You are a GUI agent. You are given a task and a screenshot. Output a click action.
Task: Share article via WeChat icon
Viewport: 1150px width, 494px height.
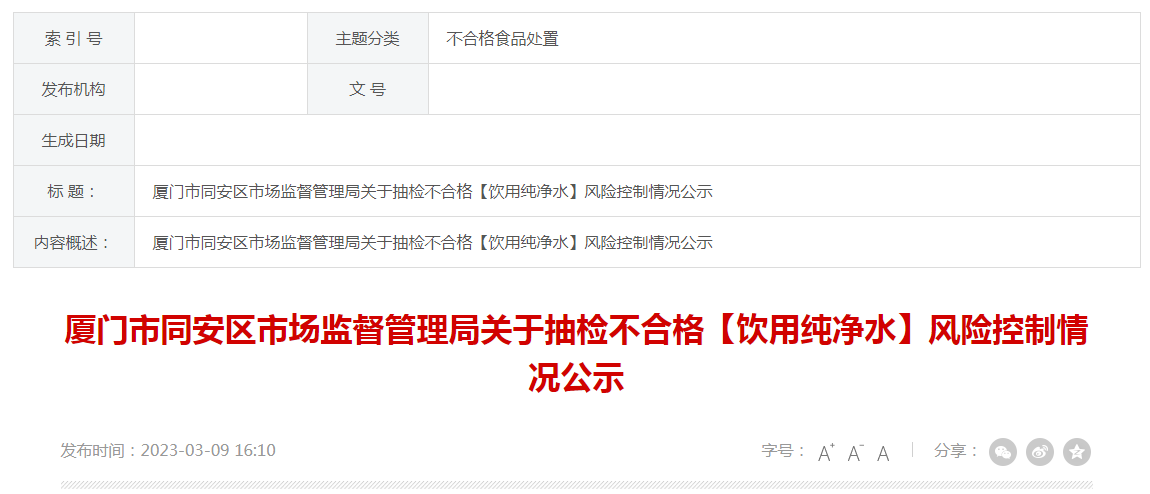point(1003,452)
